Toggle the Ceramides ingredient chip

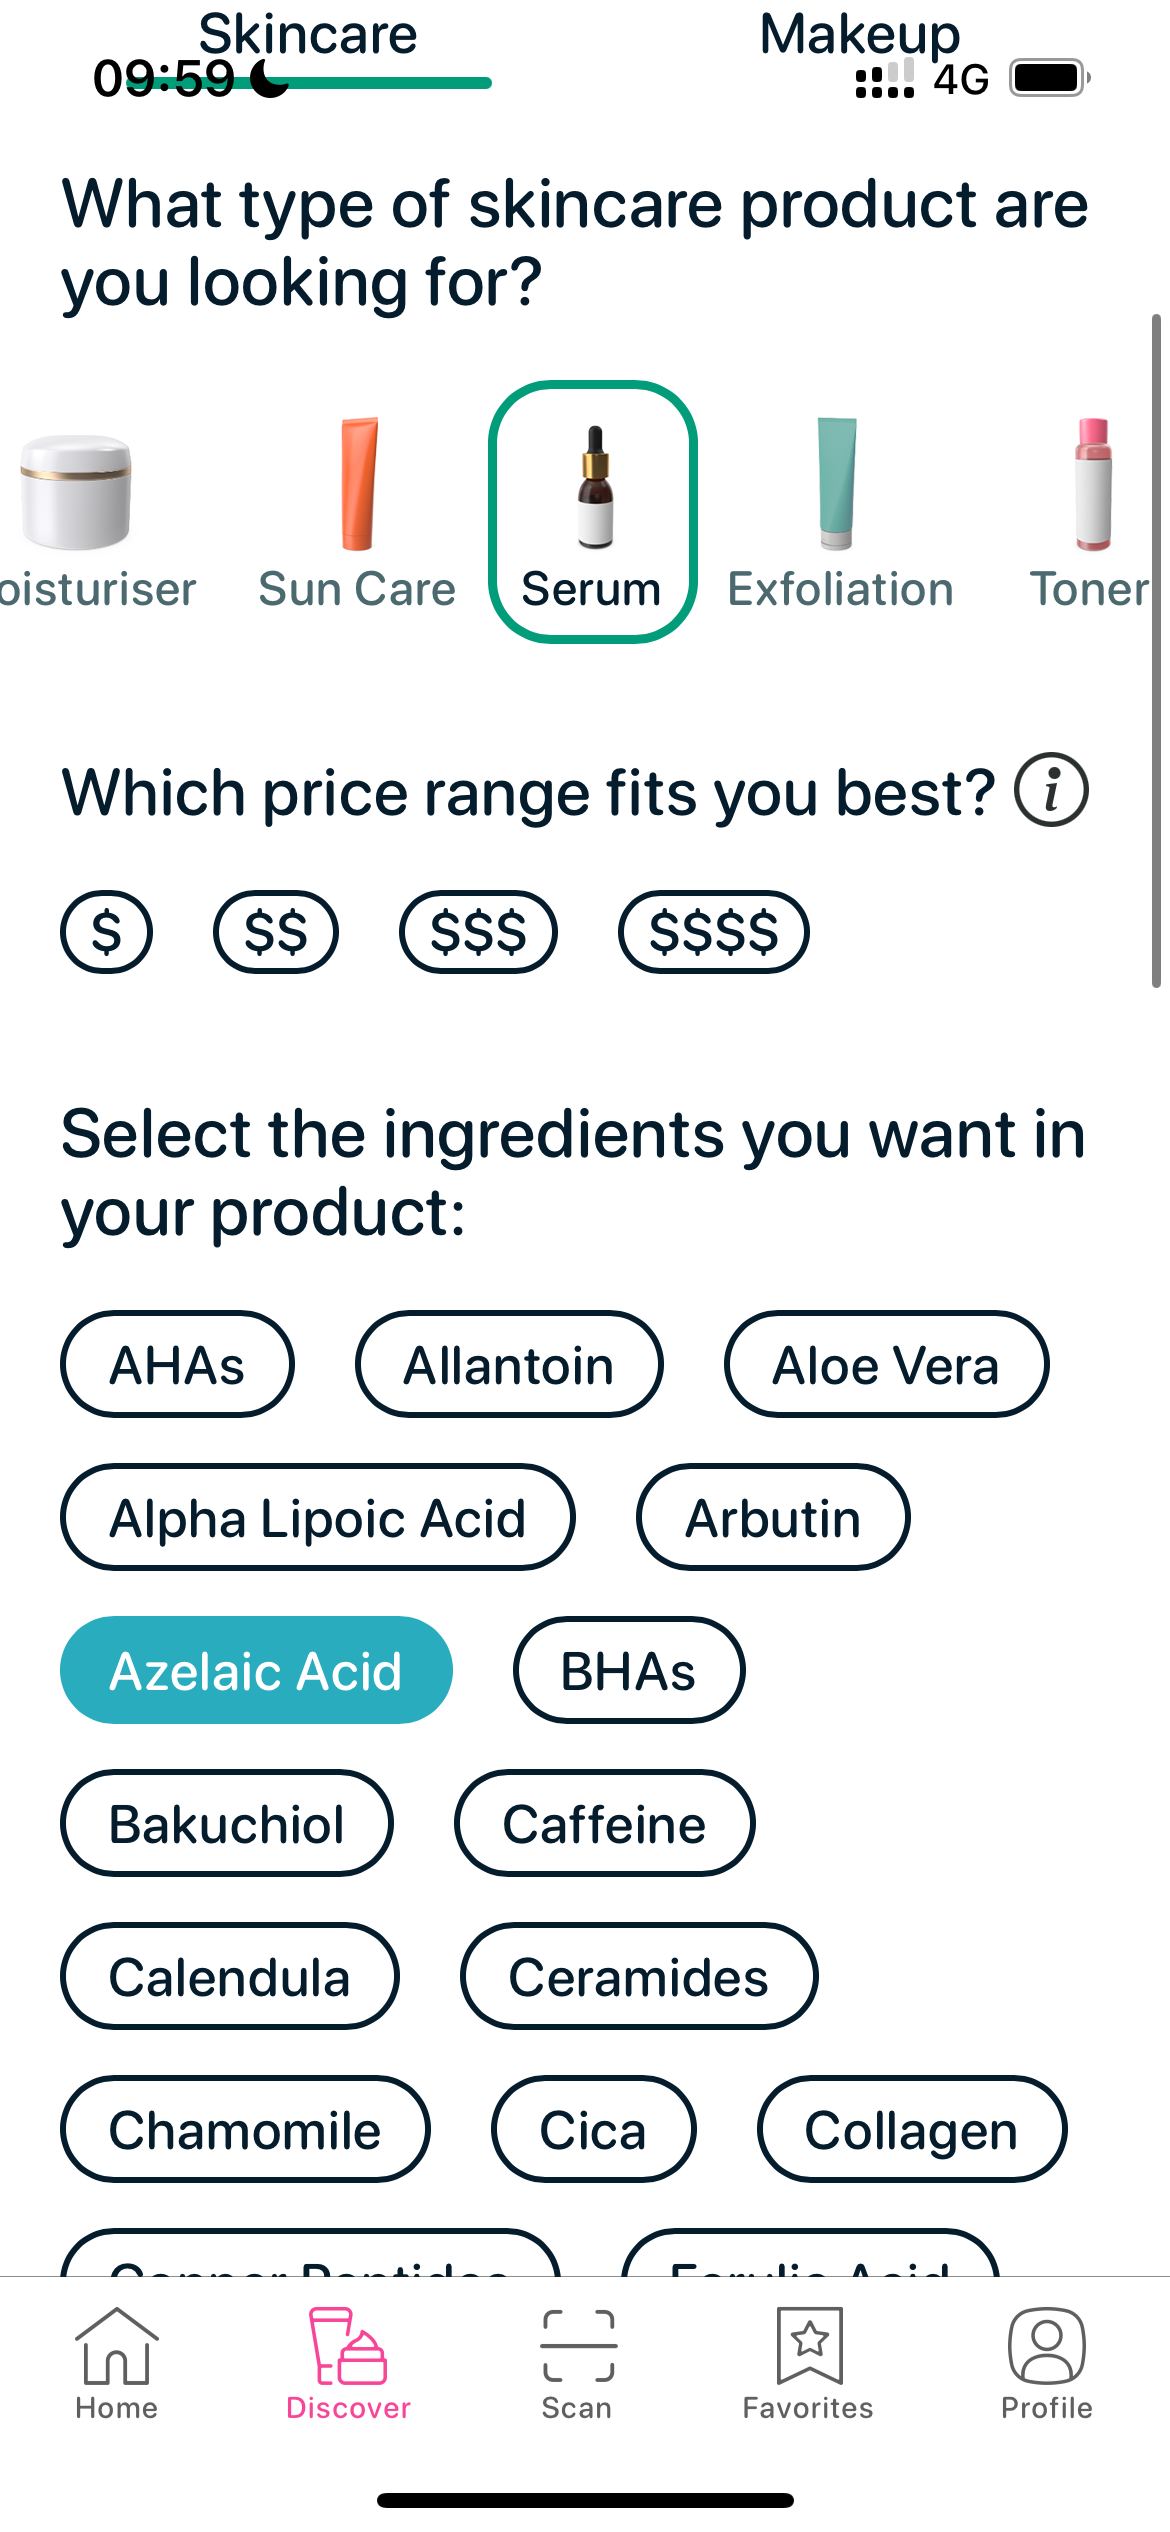pos(639,1976)
